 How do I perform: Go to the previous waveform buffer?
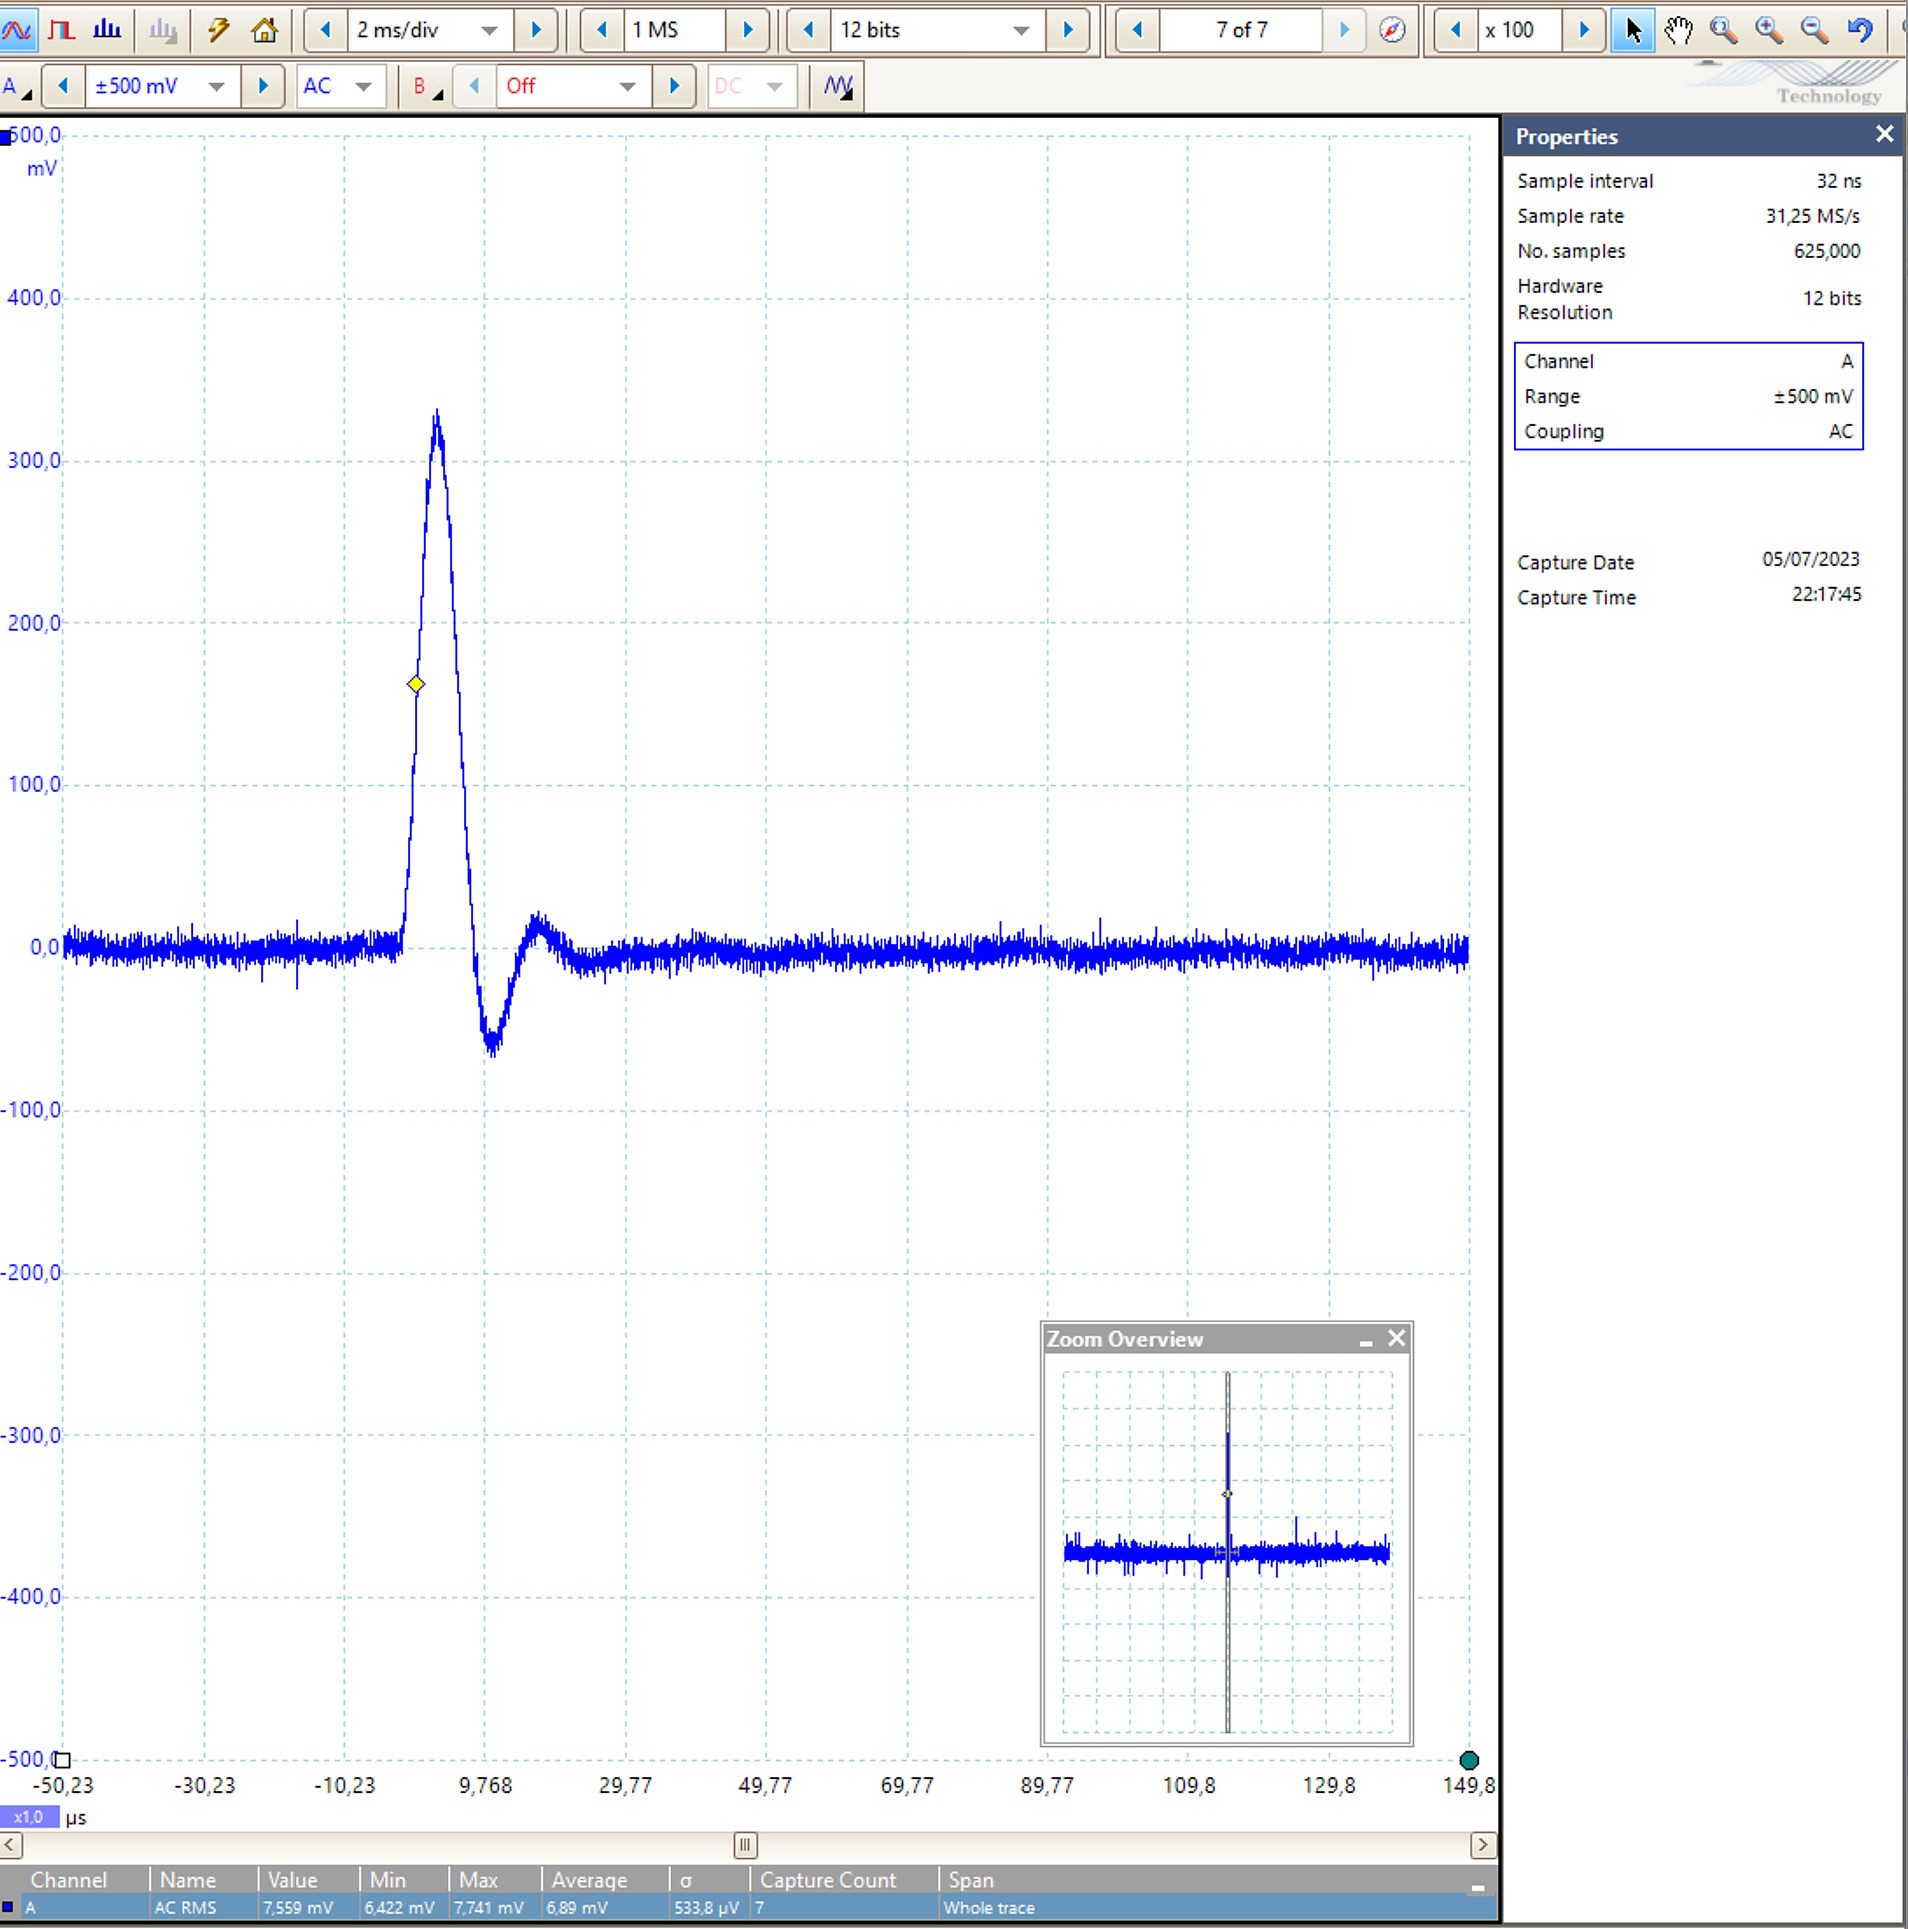(1137, 30)
